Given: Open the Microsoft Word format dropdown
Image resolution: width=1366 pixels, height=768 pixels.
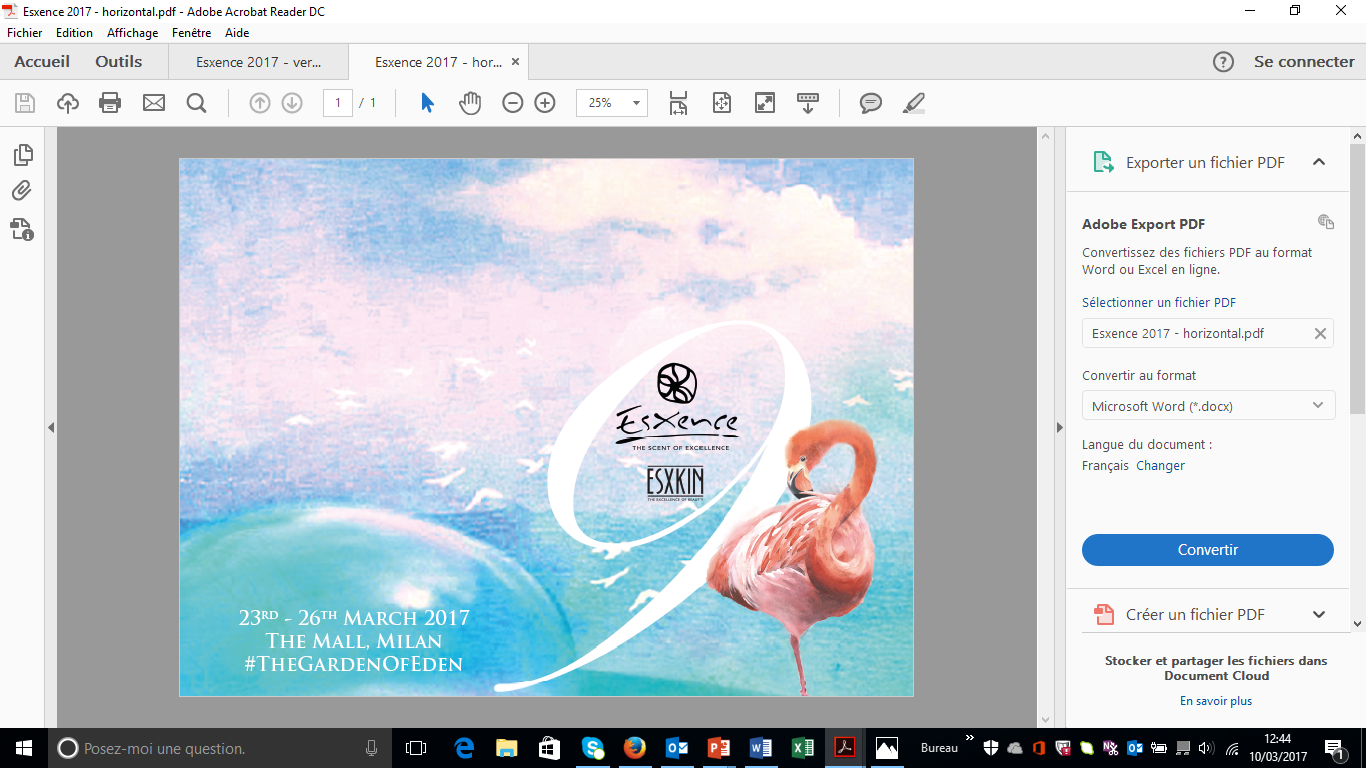Looking at the screenshot, I should (1208, 406).
